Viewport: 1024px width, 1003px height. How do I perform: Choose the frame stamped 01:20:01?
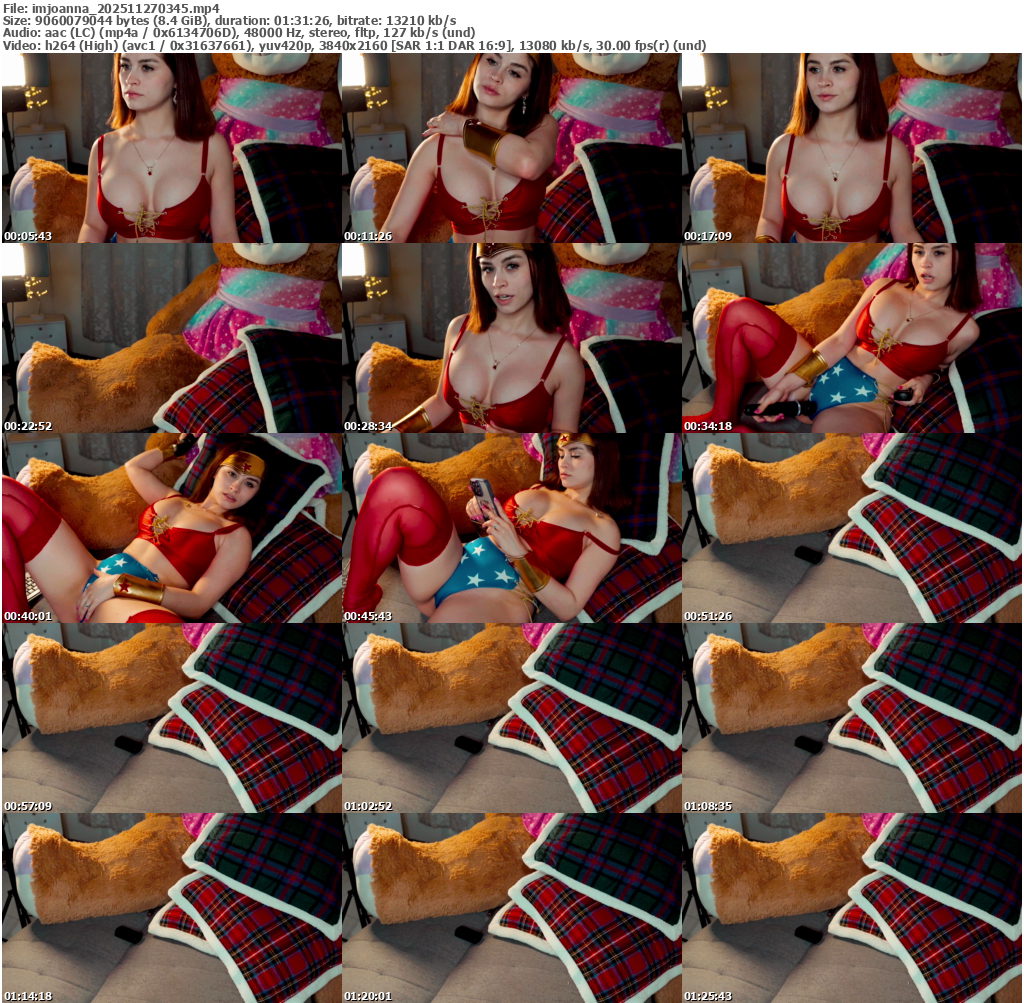coord(512,908)
